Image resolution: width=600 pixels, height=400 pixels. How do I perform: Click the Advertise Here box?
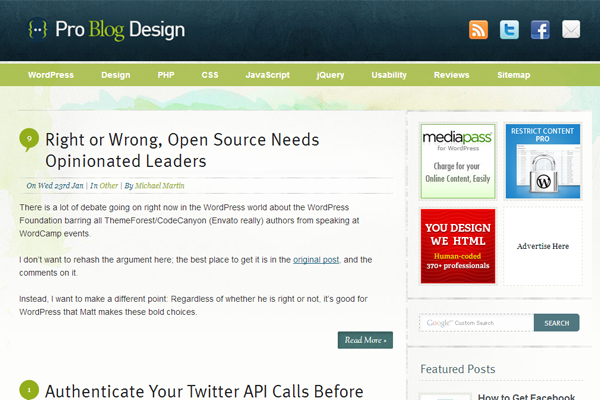pos(543,246)
